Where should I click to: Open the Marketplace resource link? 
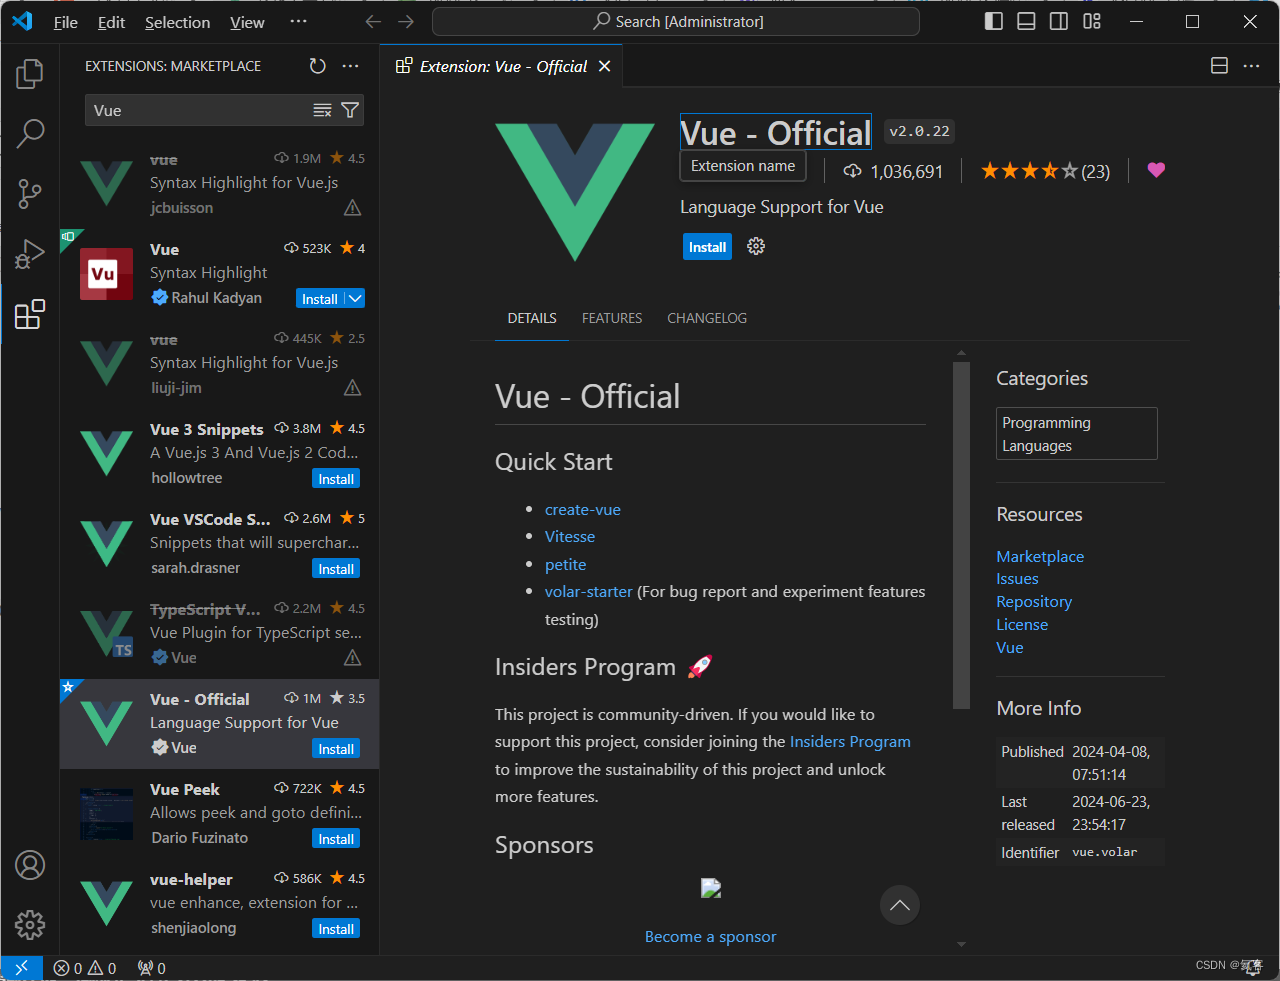point(1040,556)
